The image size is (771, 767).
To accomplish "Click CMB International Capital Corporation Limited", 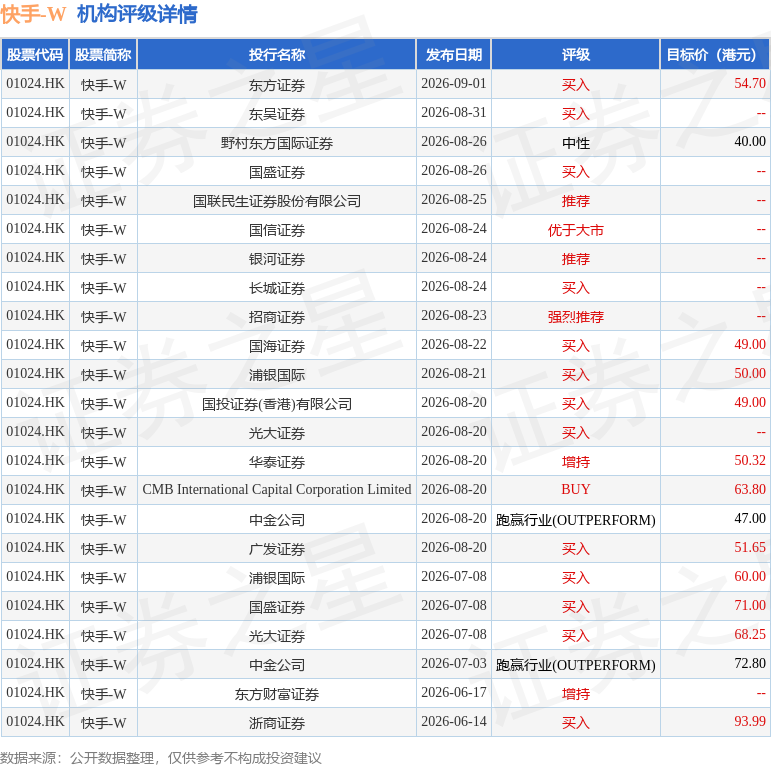I will tap(277, 490).
